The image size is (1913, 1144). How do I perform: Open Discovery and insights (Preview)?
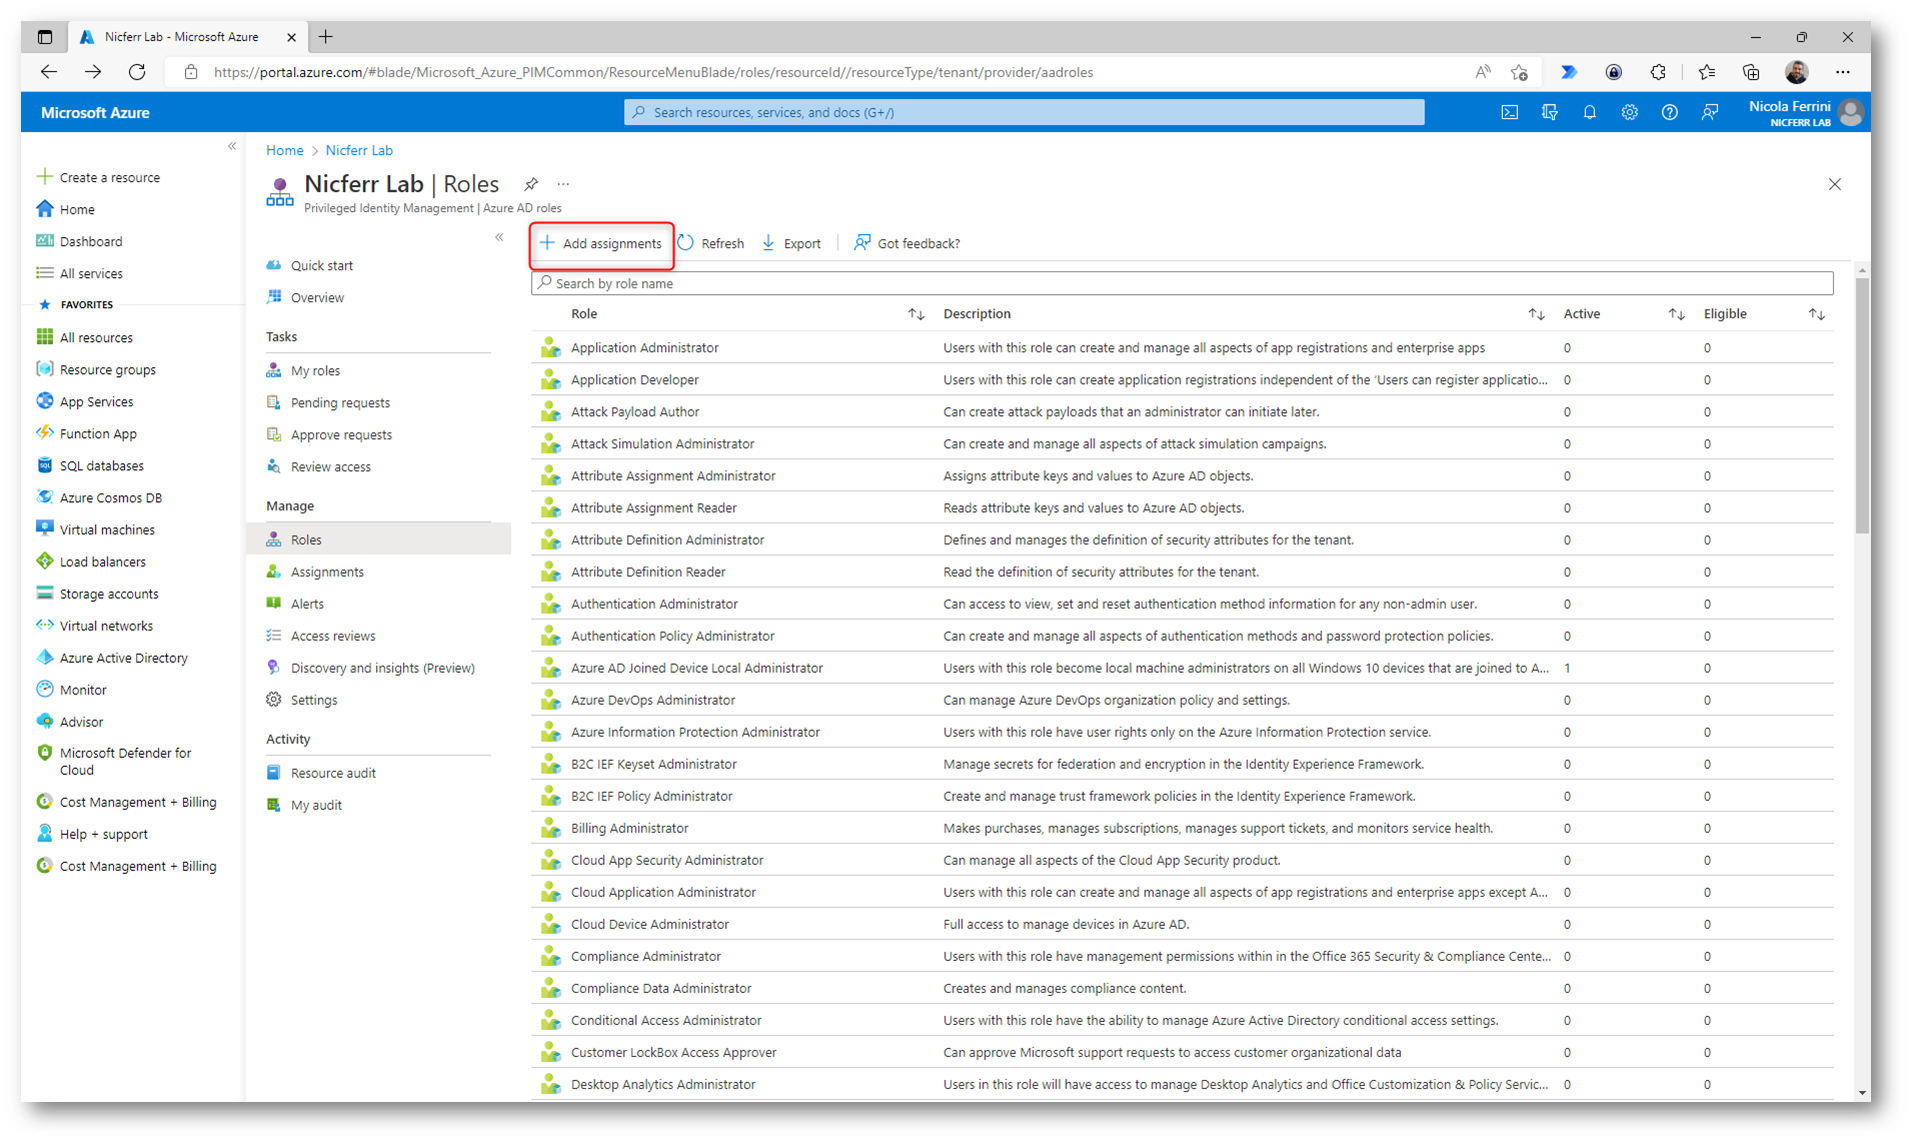coord(382,668)
